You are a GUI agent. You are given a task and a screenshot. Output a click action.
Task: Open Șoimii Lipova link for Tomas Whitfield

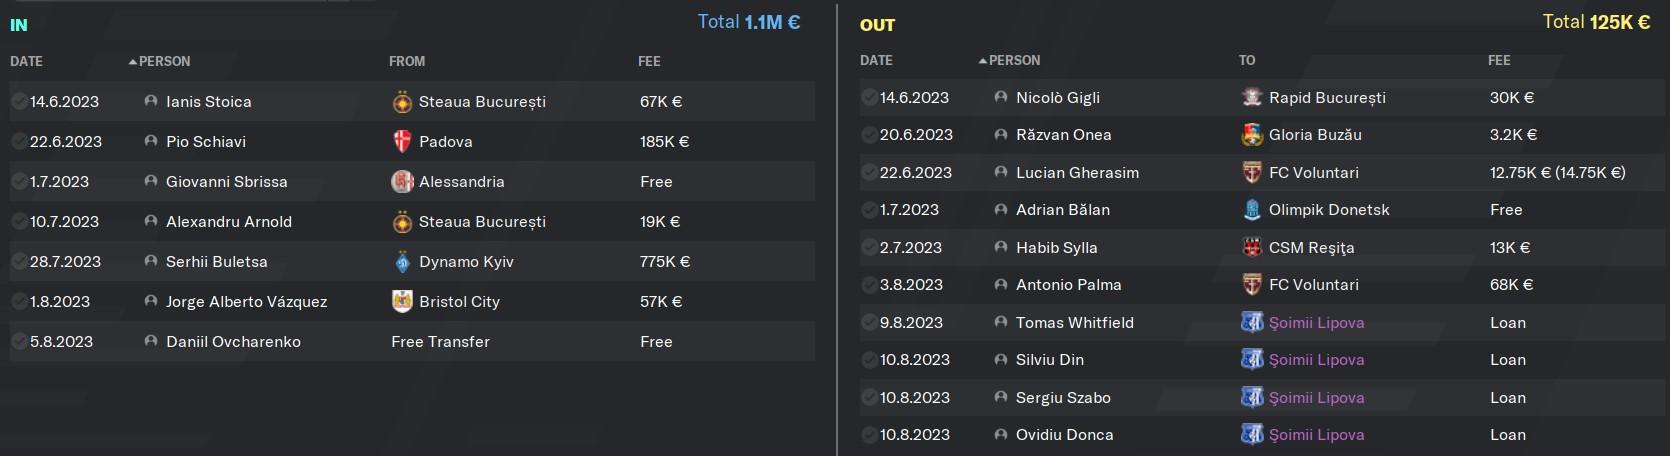click(1316, 323)
